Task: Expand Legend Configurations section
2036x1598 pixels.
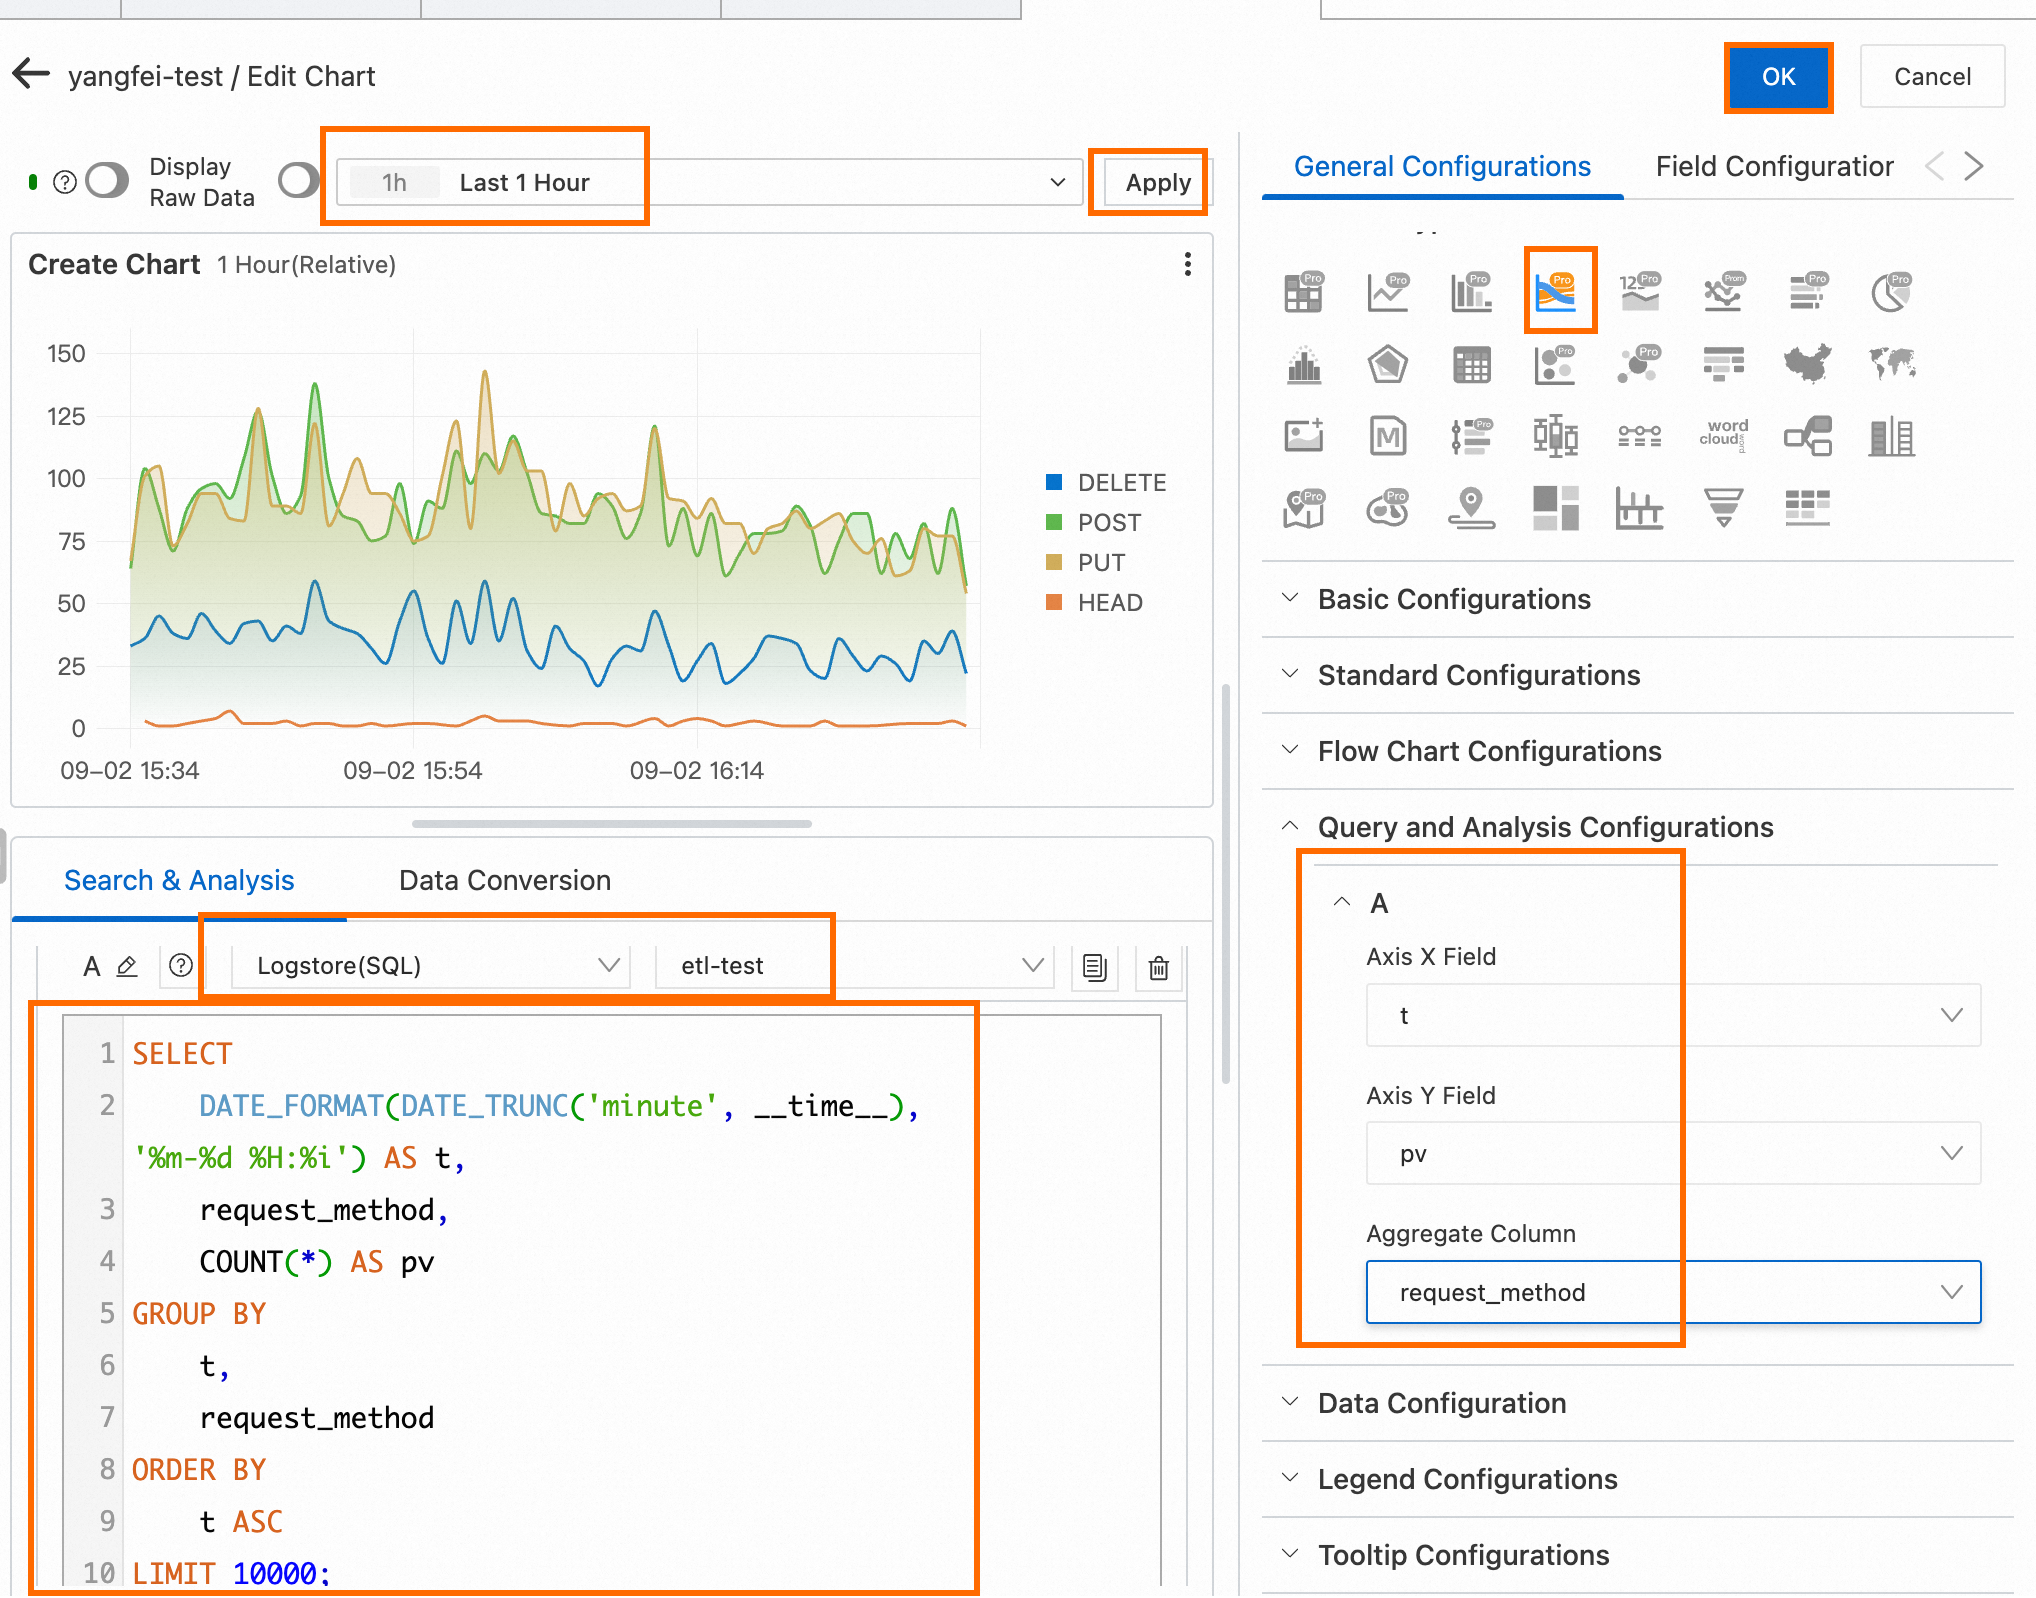Action: [1638, 1479]
